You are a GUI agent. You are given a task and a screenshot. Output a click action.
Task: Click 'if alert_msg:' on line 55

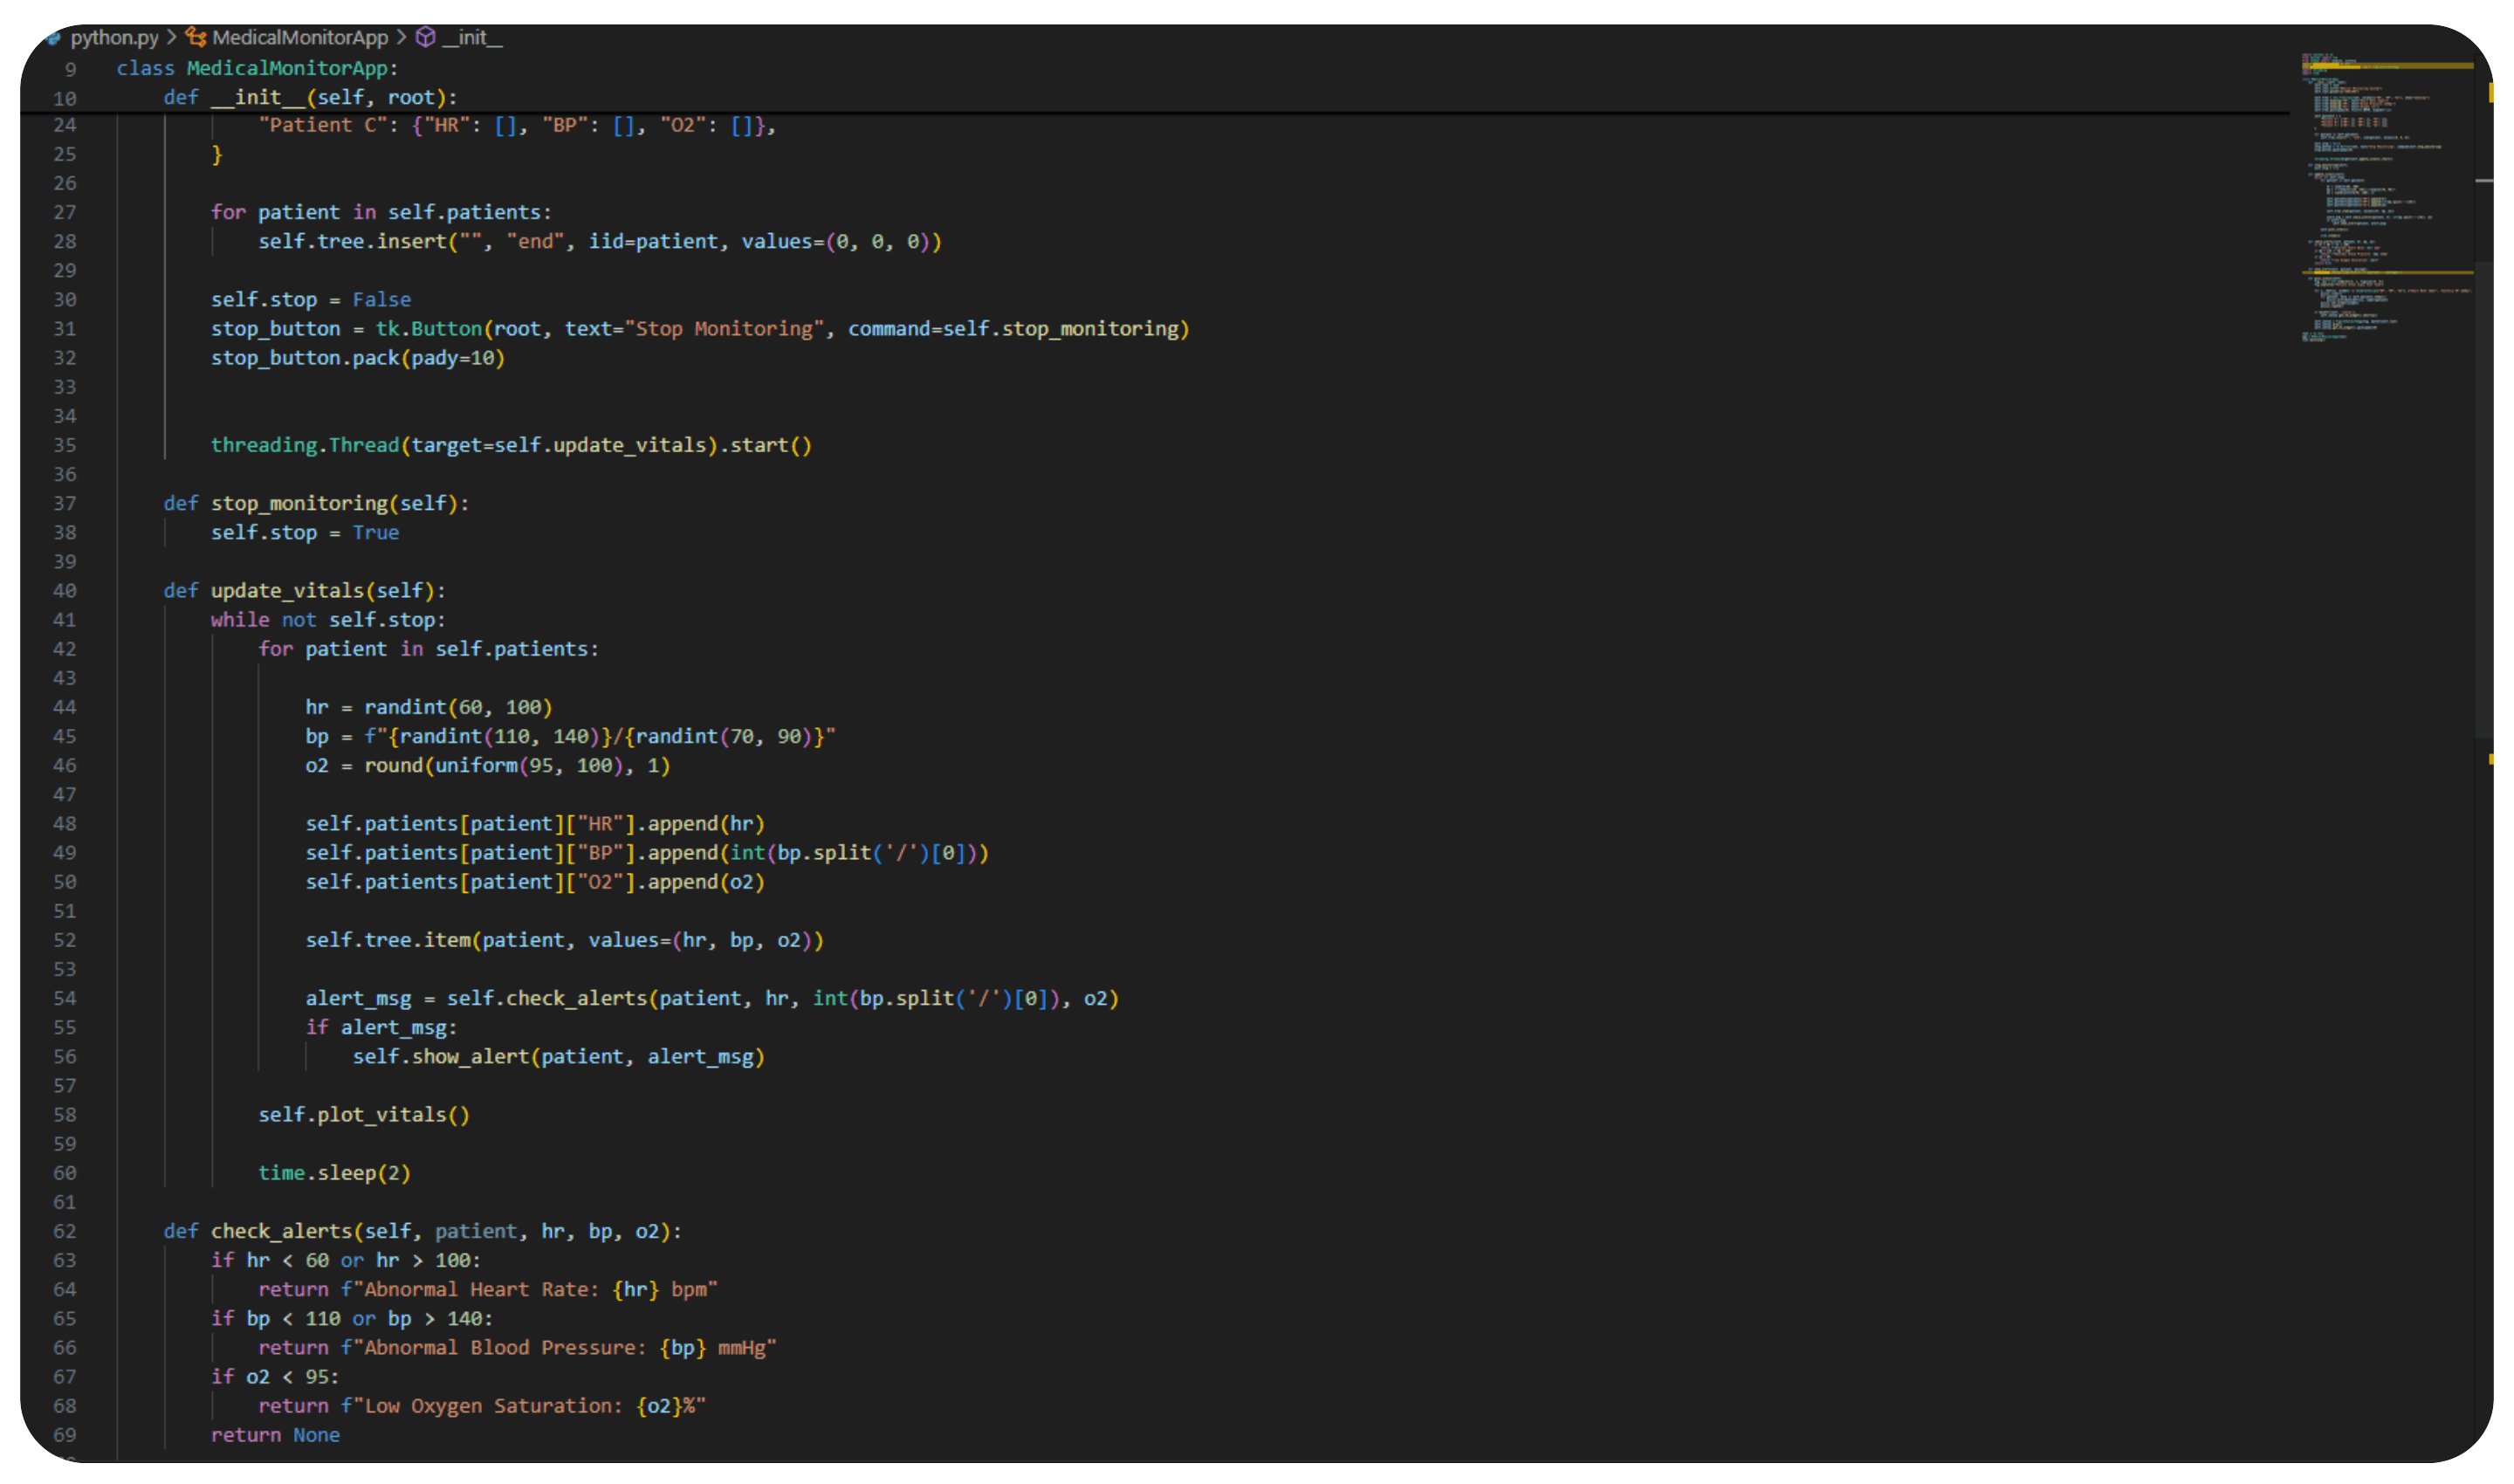[381, 1027]
